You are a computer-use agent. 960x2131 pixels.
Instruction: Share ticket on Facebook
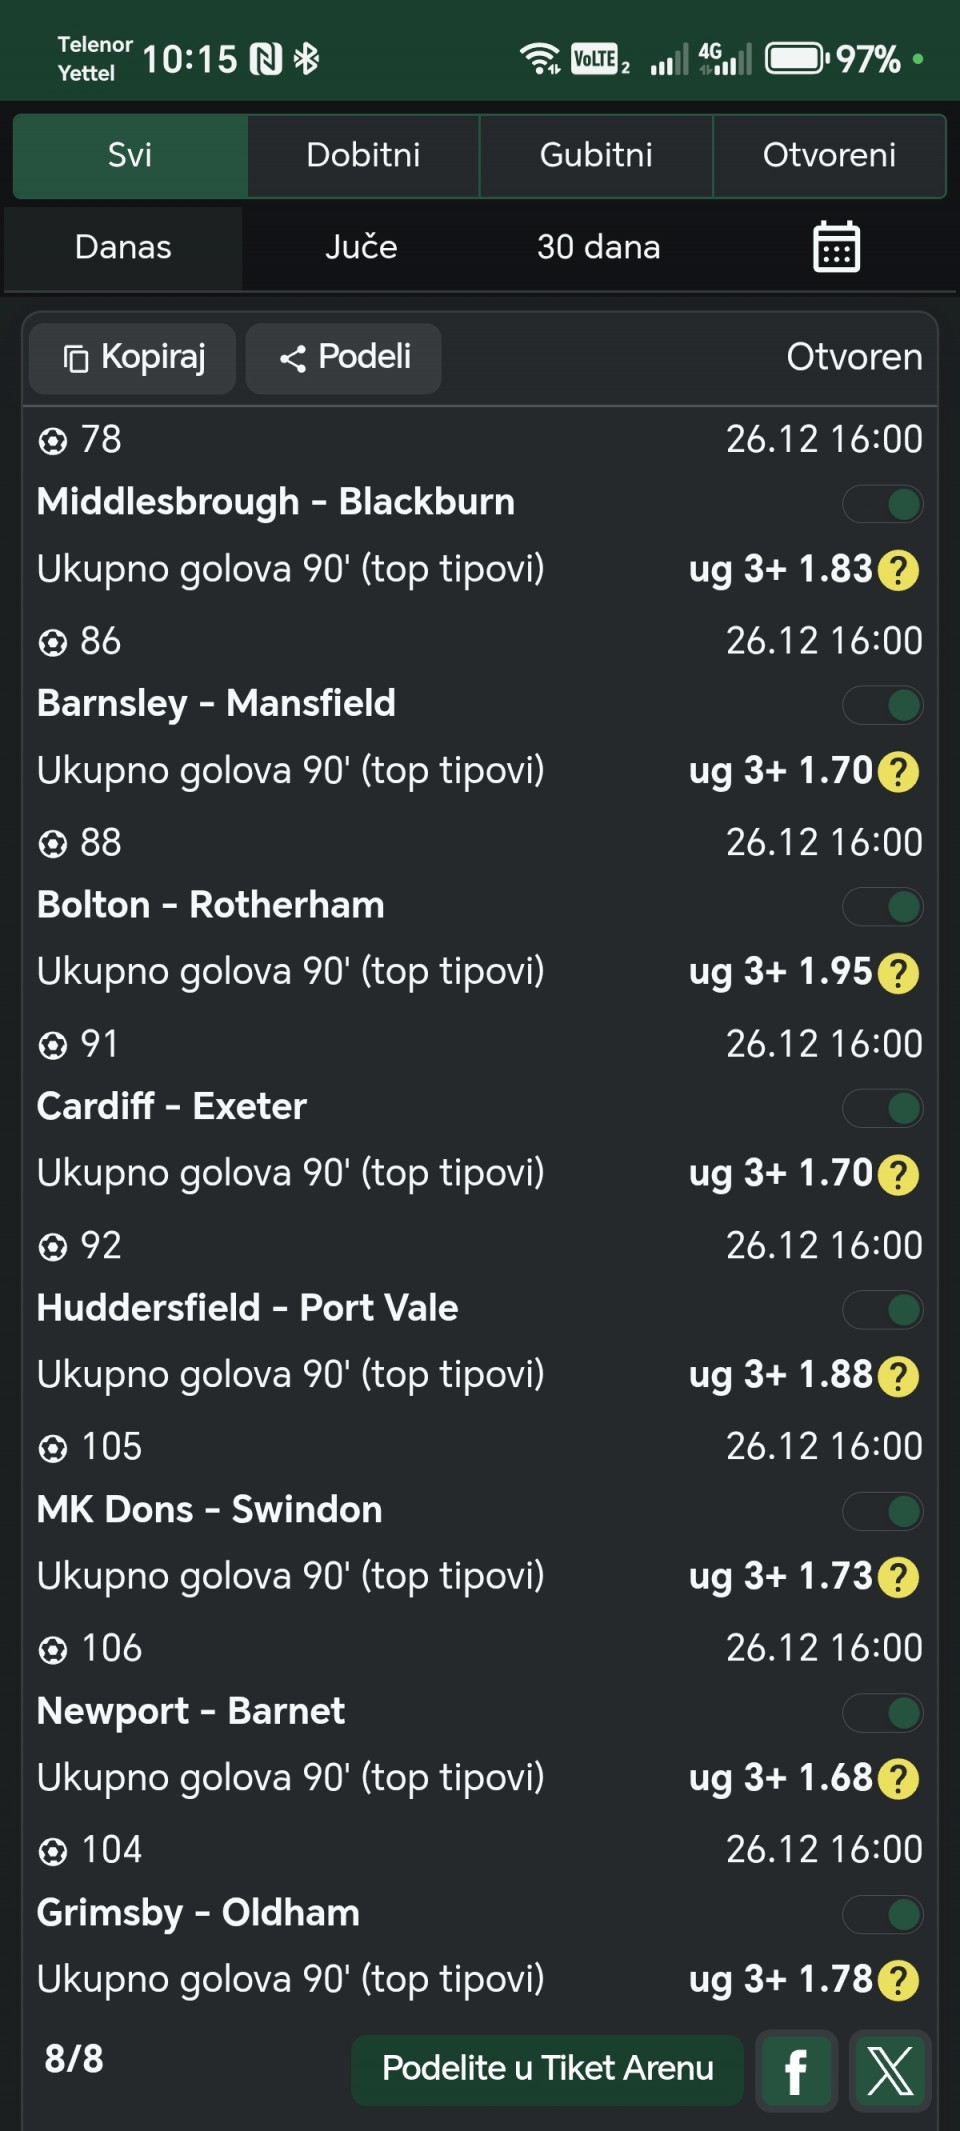(x=796, y=2071)
